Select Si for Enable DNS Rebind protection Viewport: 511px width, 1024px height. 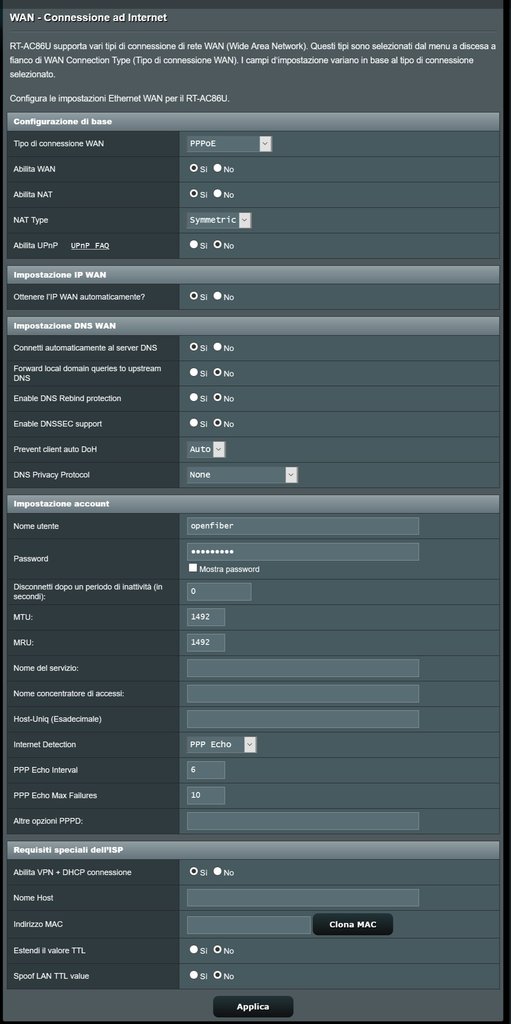tap(193, 398)
